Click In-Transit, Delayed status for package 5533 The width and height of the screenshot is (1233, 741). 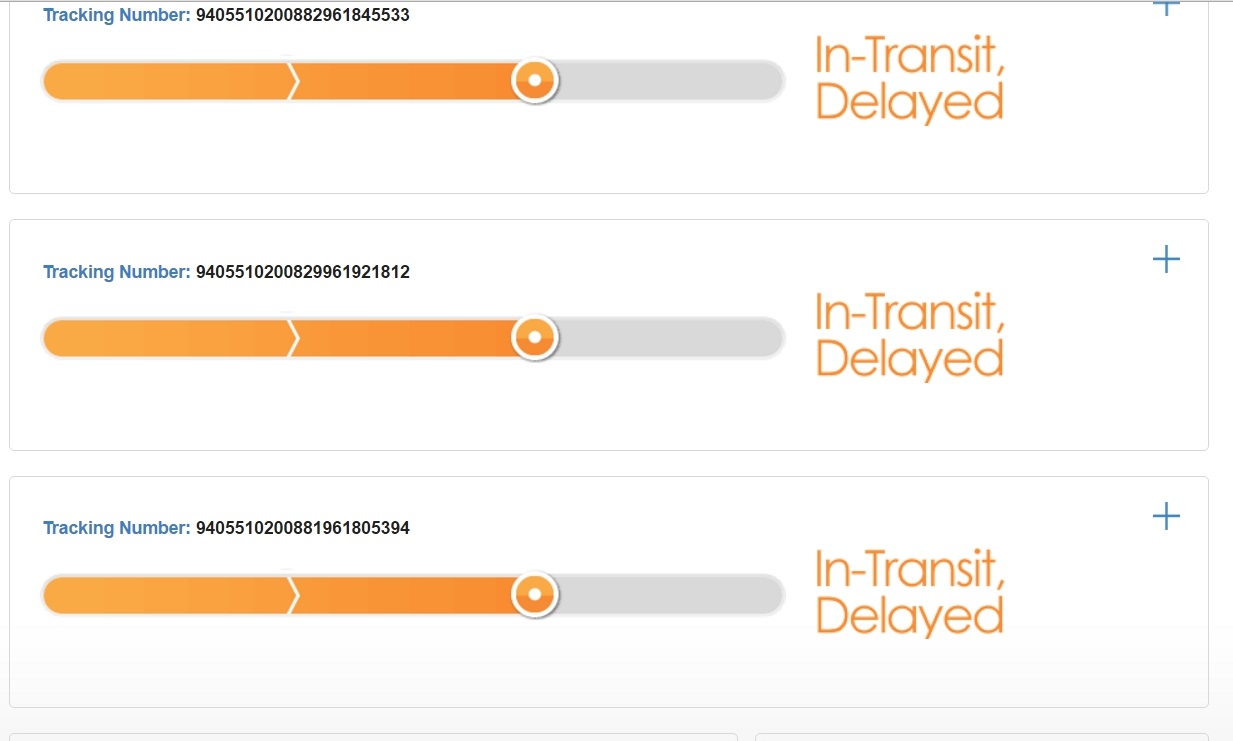pos(910,79)
